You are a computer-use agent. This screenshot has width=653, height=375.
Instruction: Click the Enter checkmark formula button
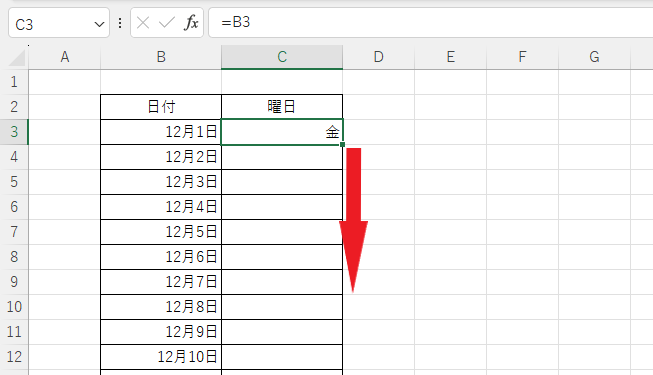[x=167, y=22]
